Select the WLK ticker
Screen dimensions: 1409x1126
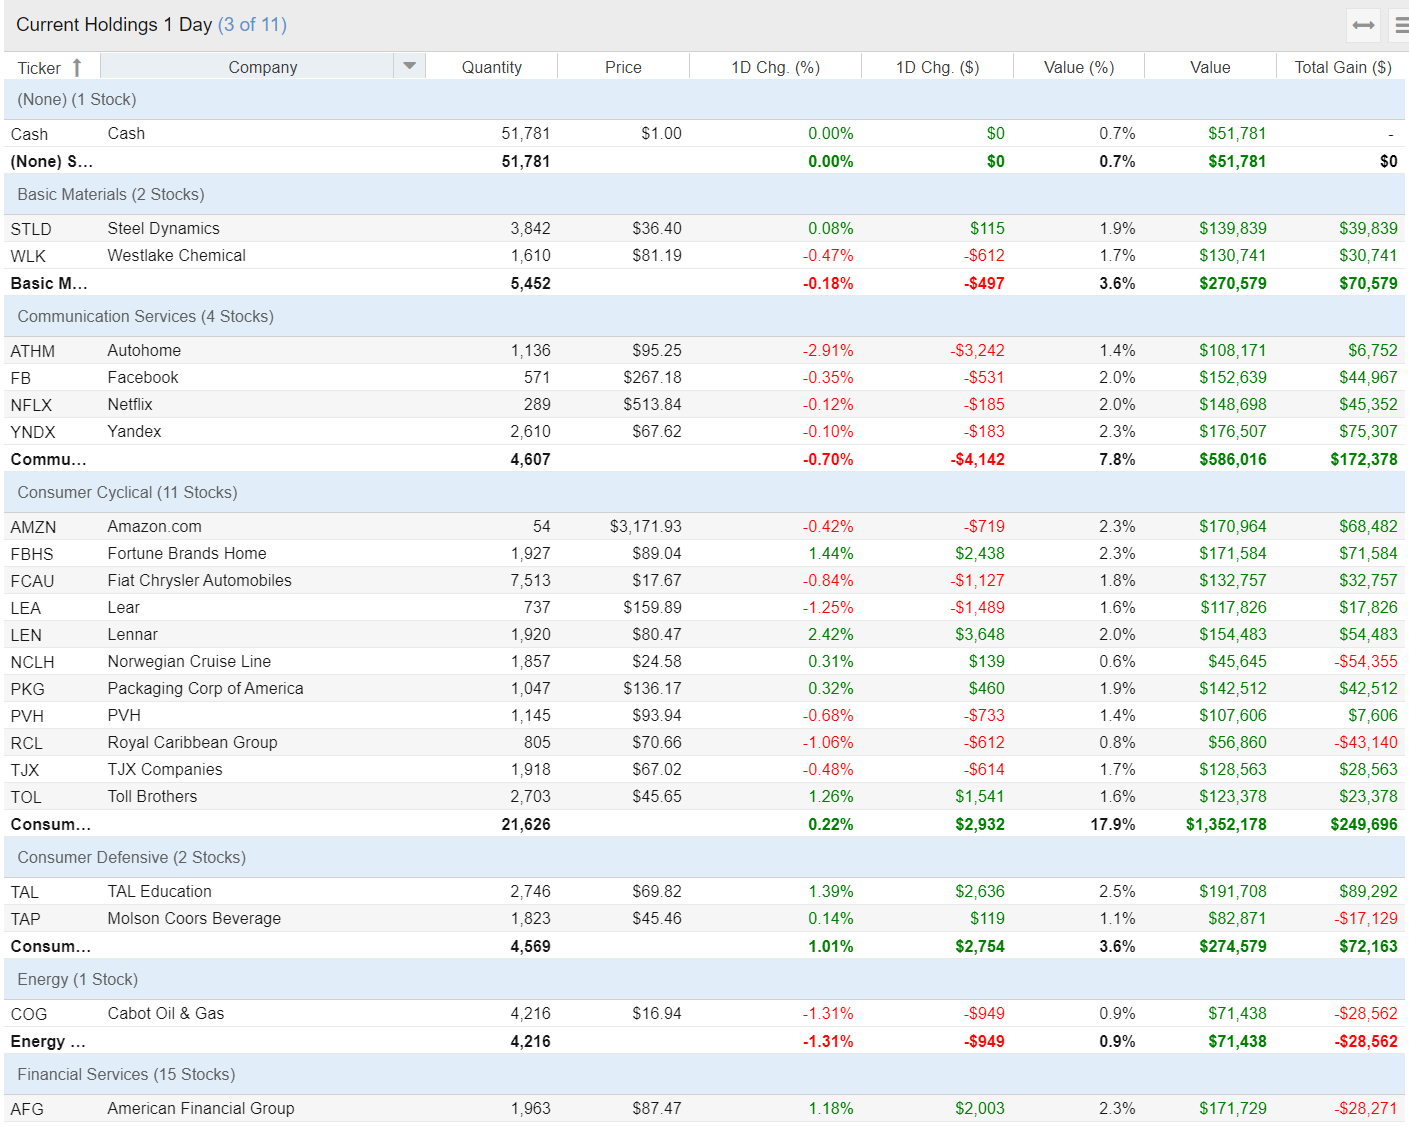point(28,256)
